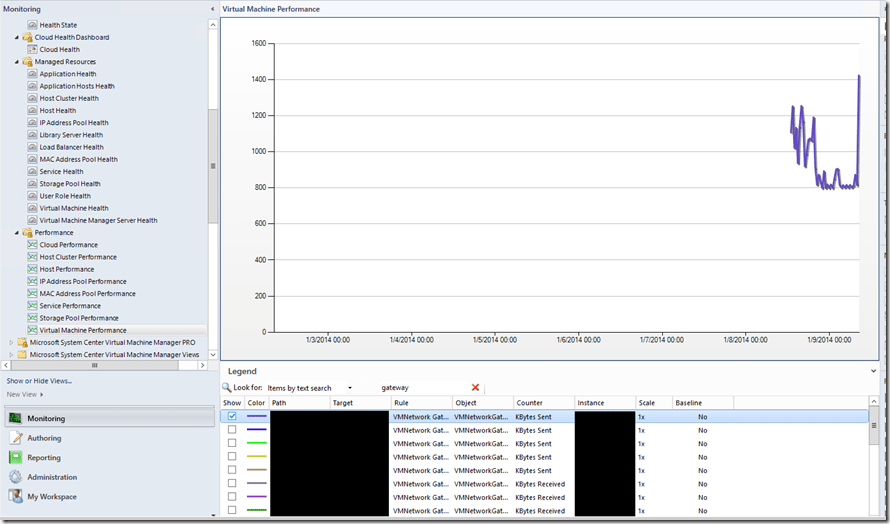
Task: Open the Authoring workspace
Action: [x=44, y=438]
